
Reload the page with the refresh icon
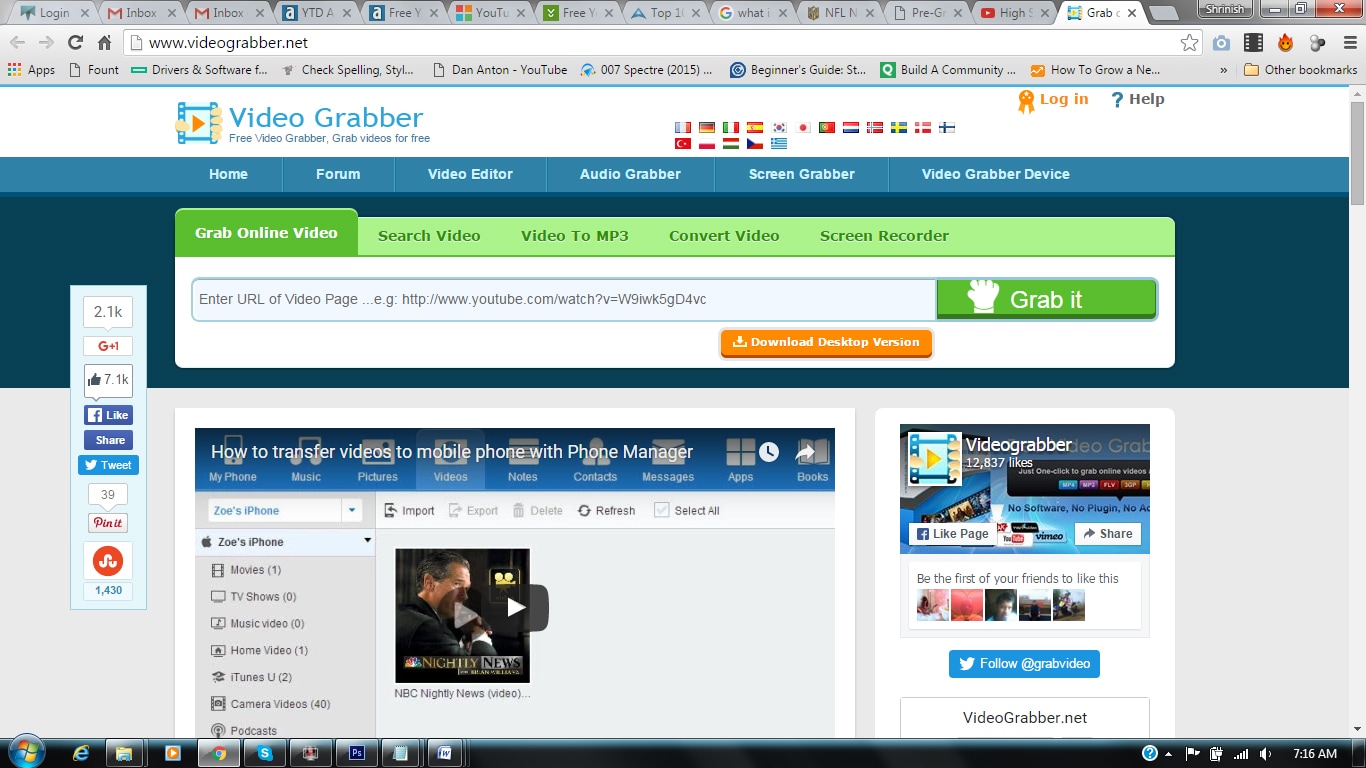coord(75,43)
